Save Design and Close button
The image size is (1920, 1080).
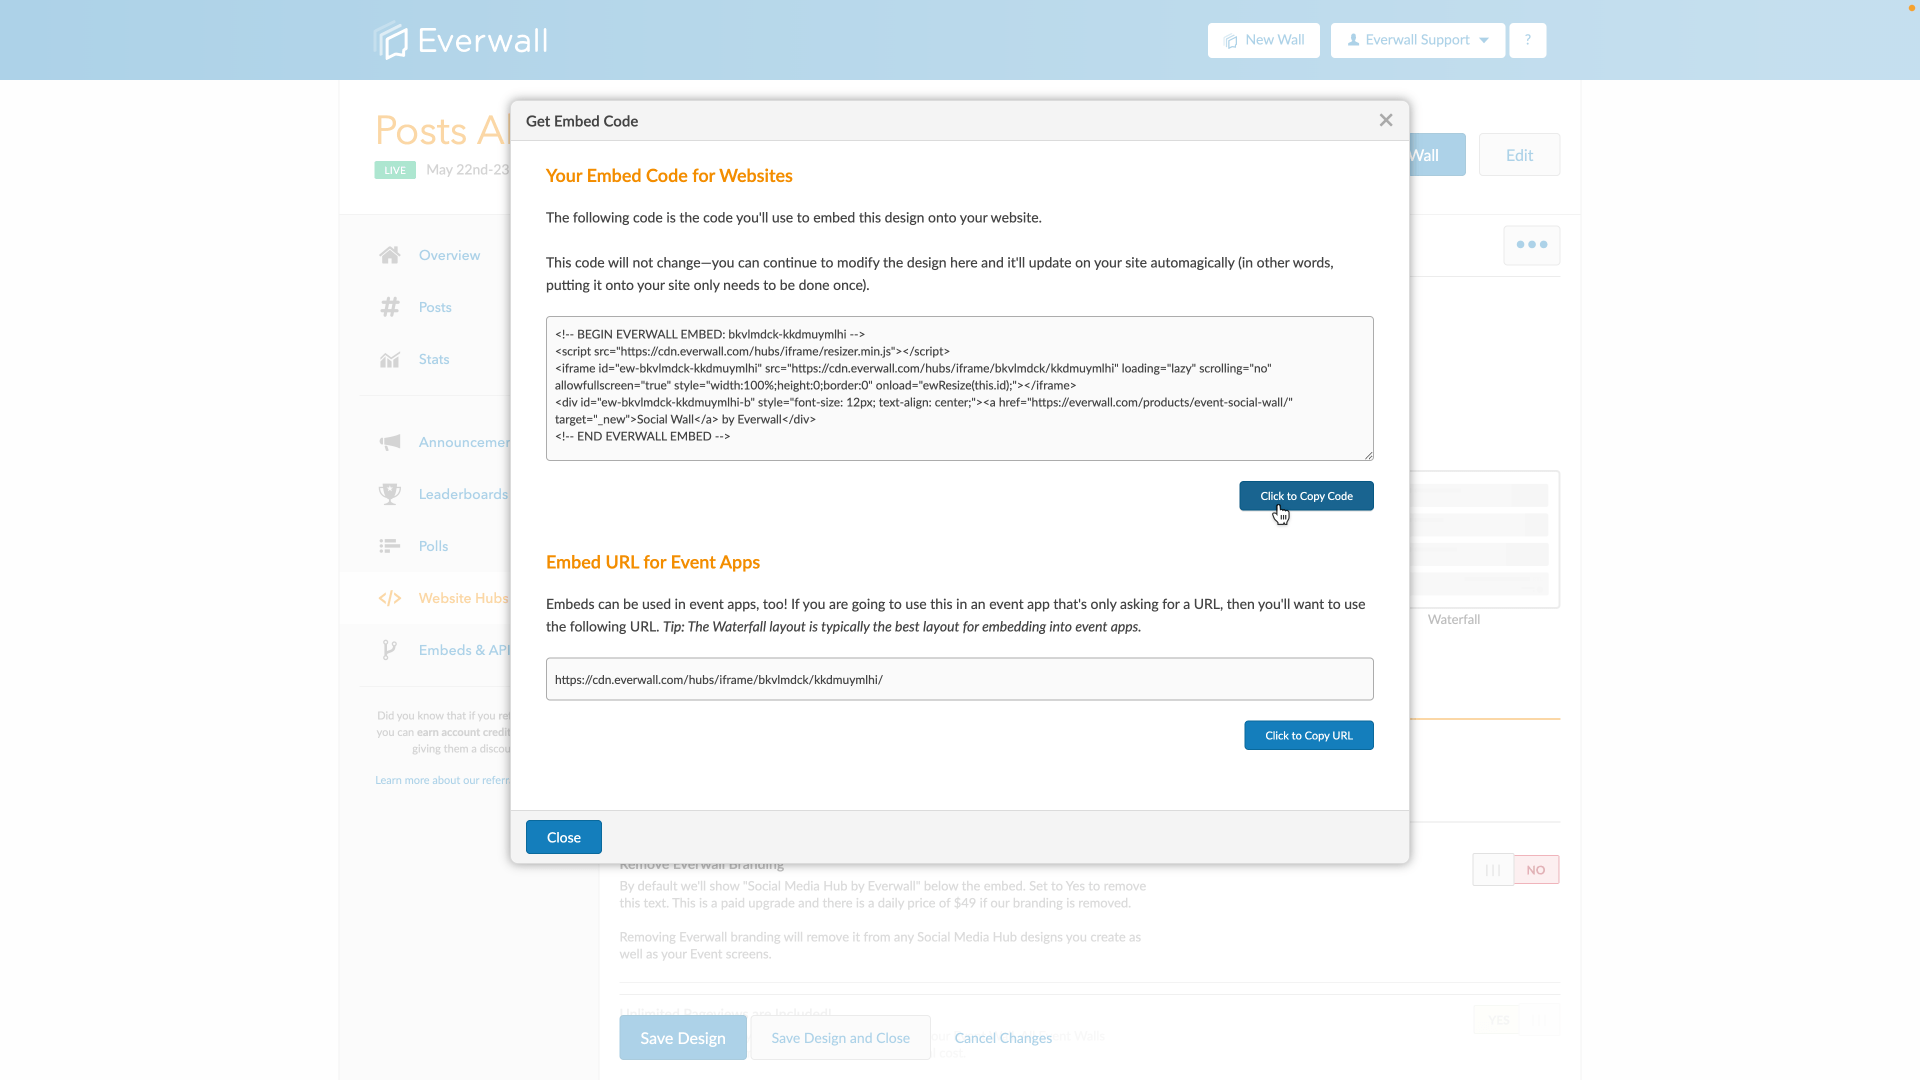pos(840,1038)
